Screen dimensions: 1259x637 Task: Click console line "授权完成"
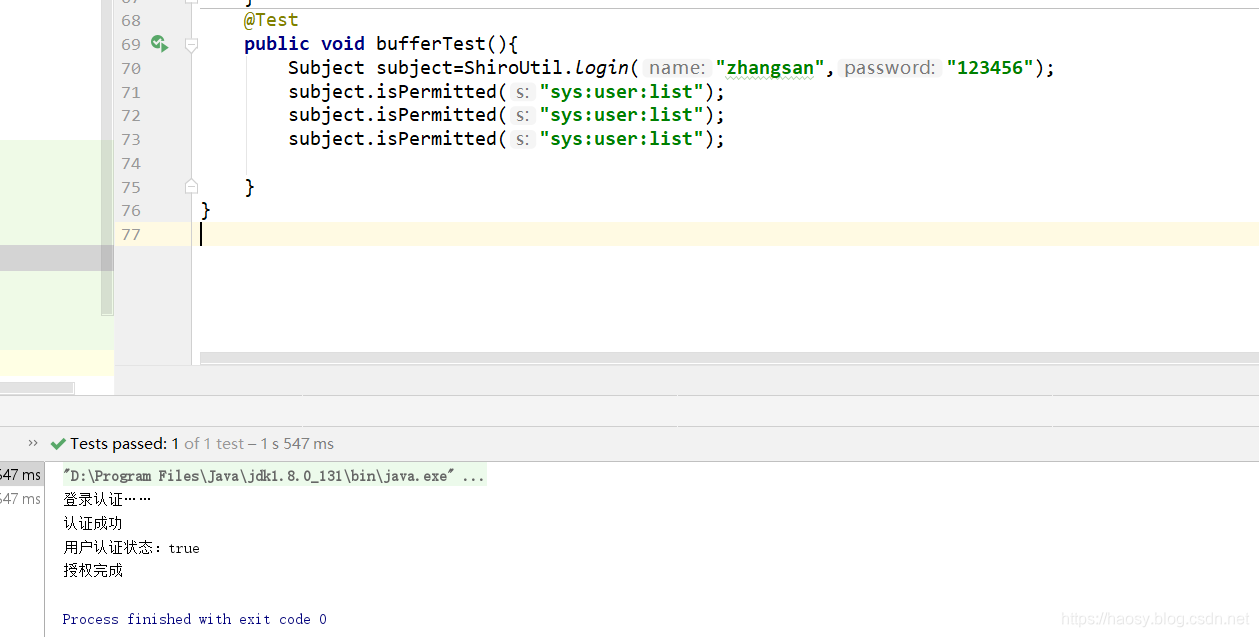click(93, 570)
